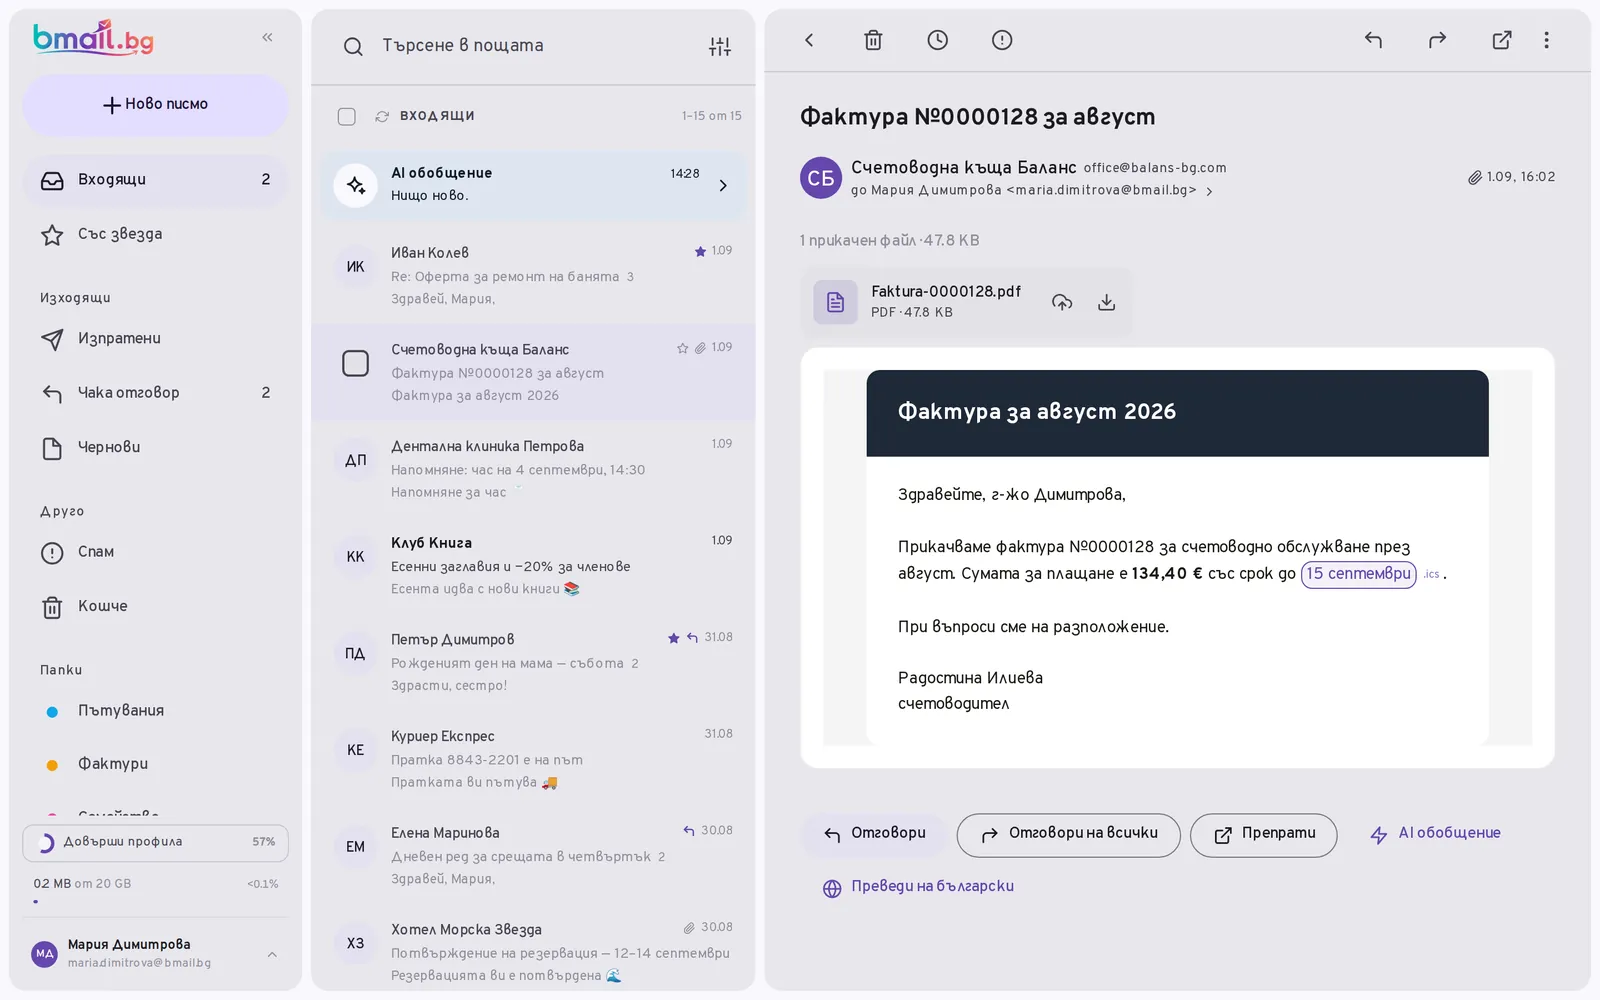Refresh the inbox list
The image size is (1600, 1000).
click(x=382, y=117)
